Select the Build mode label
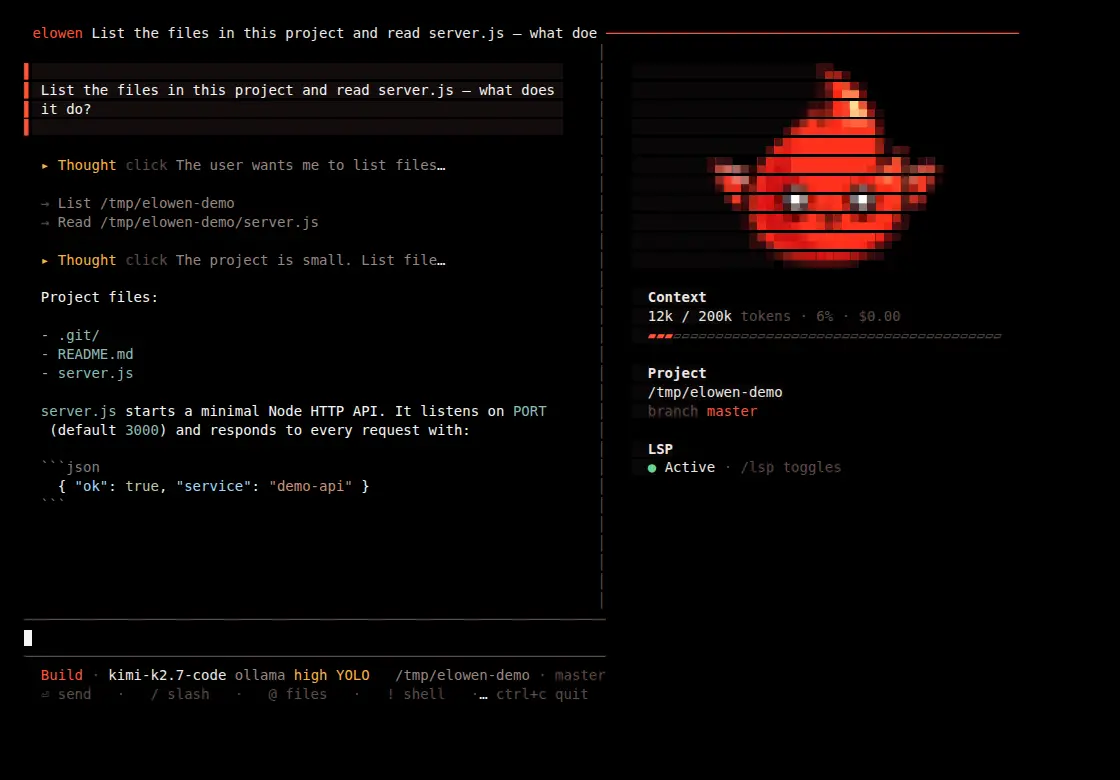This screenshot has height=780, width=1120. [x=61, y=675]
